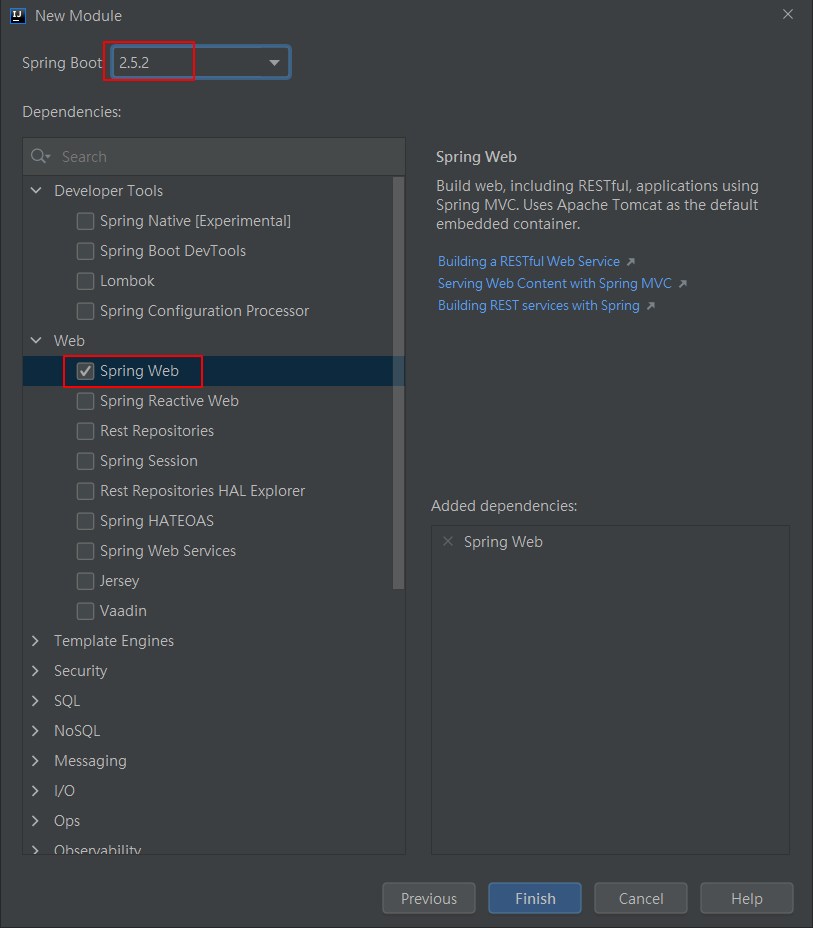Click the Developer Tools label

click(108, 191)
